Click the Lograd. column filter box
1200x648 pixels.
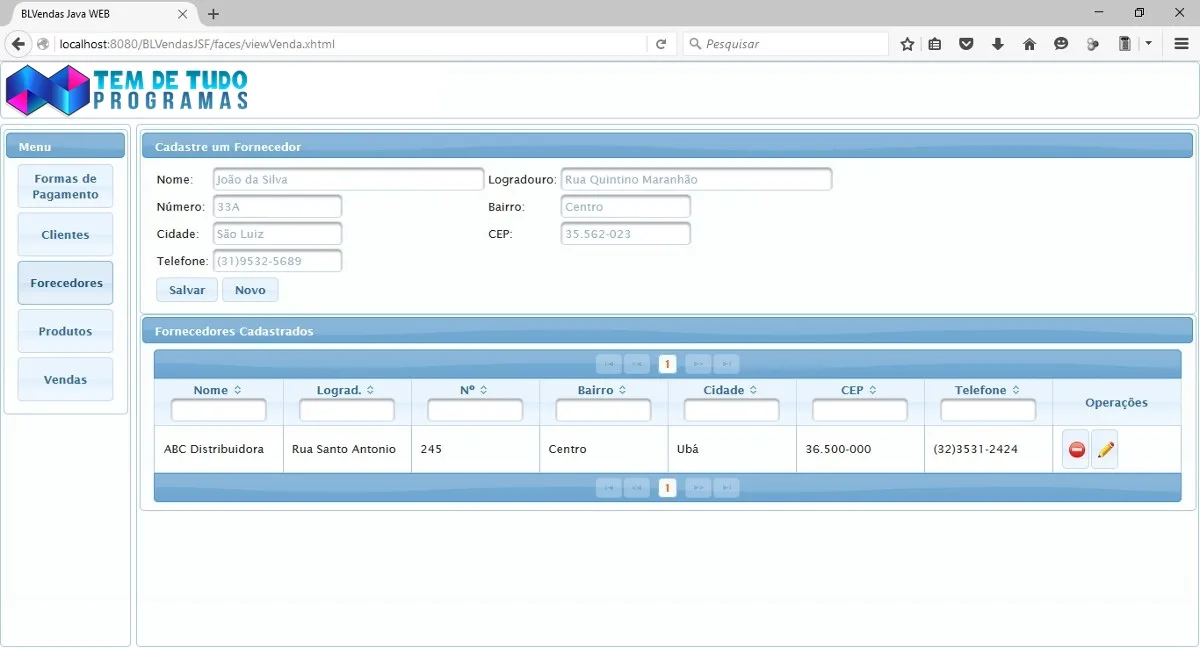[347, 411]
